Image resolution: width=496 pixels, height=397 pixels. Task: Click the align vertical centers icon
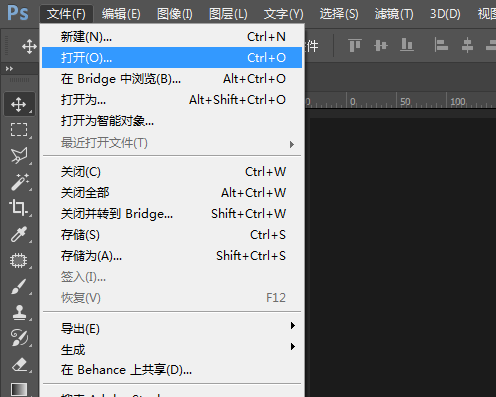381,45
